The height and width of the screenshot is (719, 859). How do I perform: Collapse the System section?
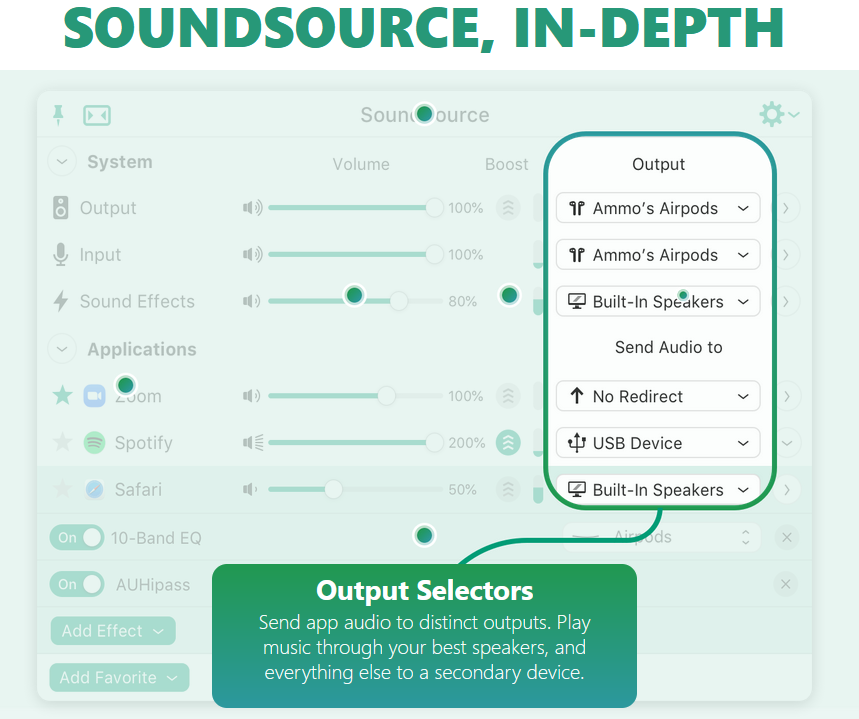(62, 162)
